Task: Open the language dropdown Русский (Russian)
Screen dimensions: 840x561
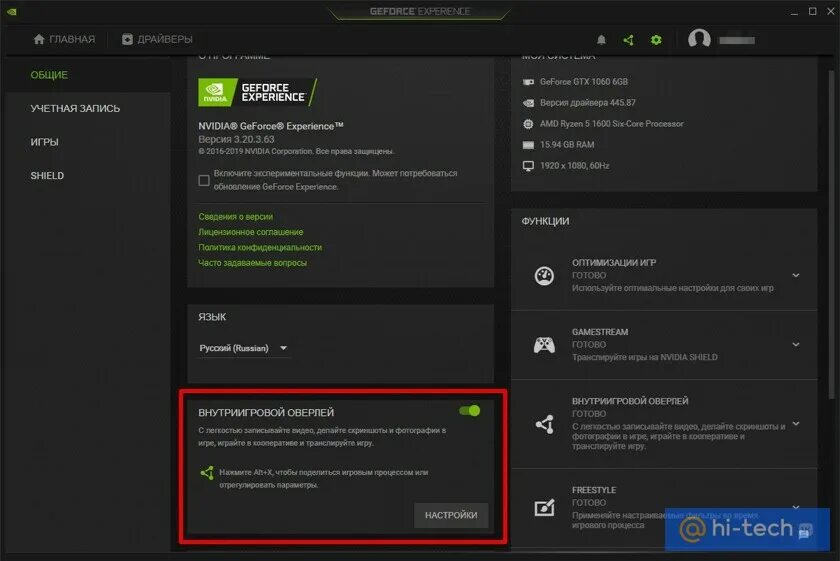Action: (x=243, y=348)
